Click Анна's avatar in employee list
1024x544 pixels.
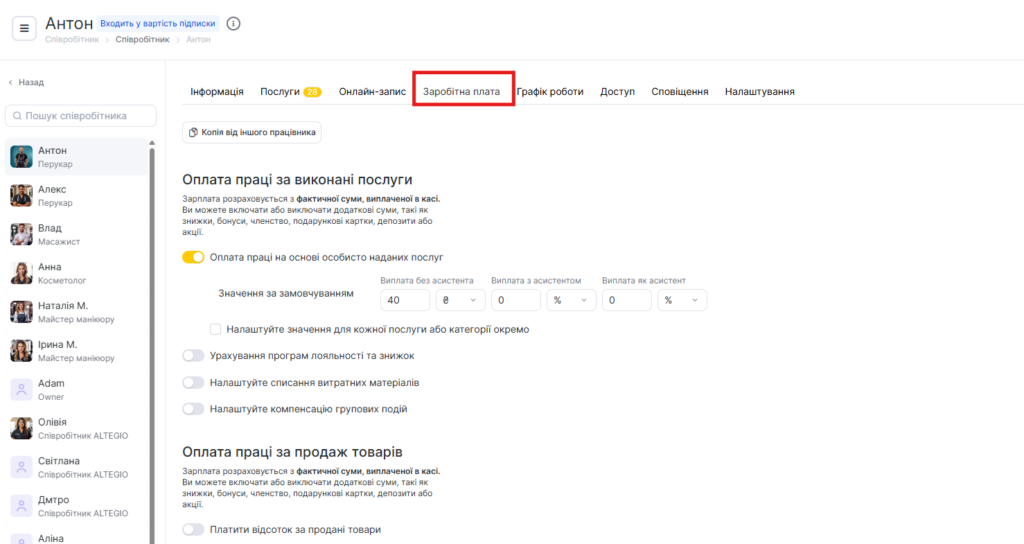(x=22, y=273)
